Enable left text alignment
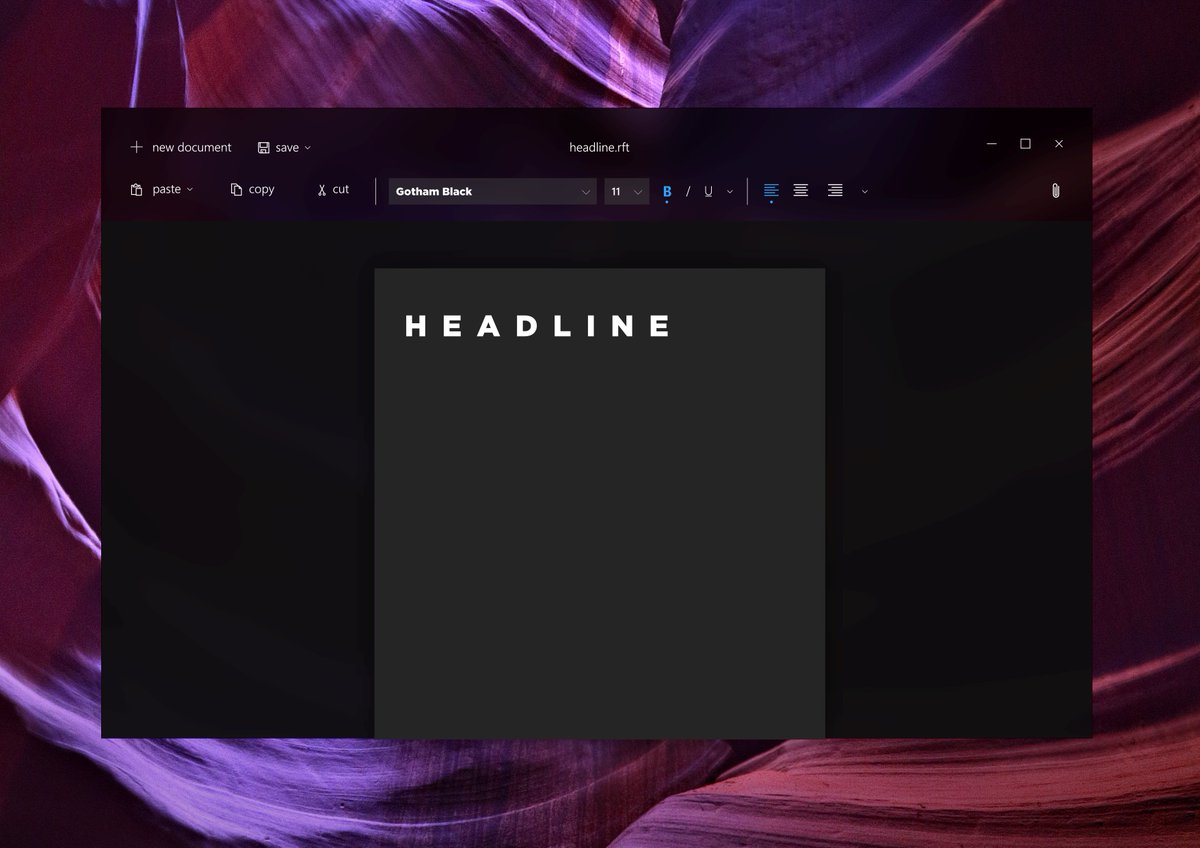This screenshot has width=1200, height=848. click(770, 190)
